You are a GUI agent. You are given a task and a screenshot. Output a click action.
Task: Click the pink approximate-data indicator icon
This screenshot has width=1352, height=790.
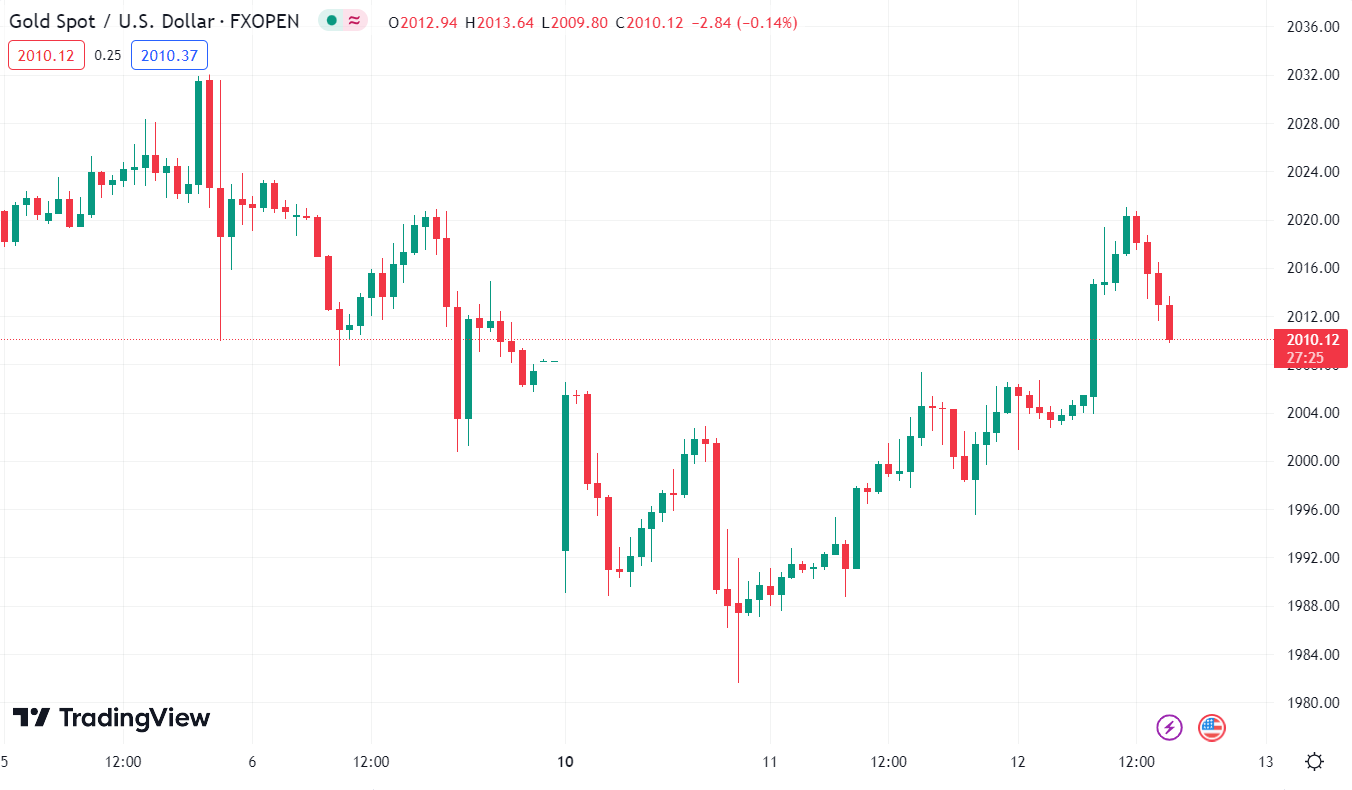point(354,21)
